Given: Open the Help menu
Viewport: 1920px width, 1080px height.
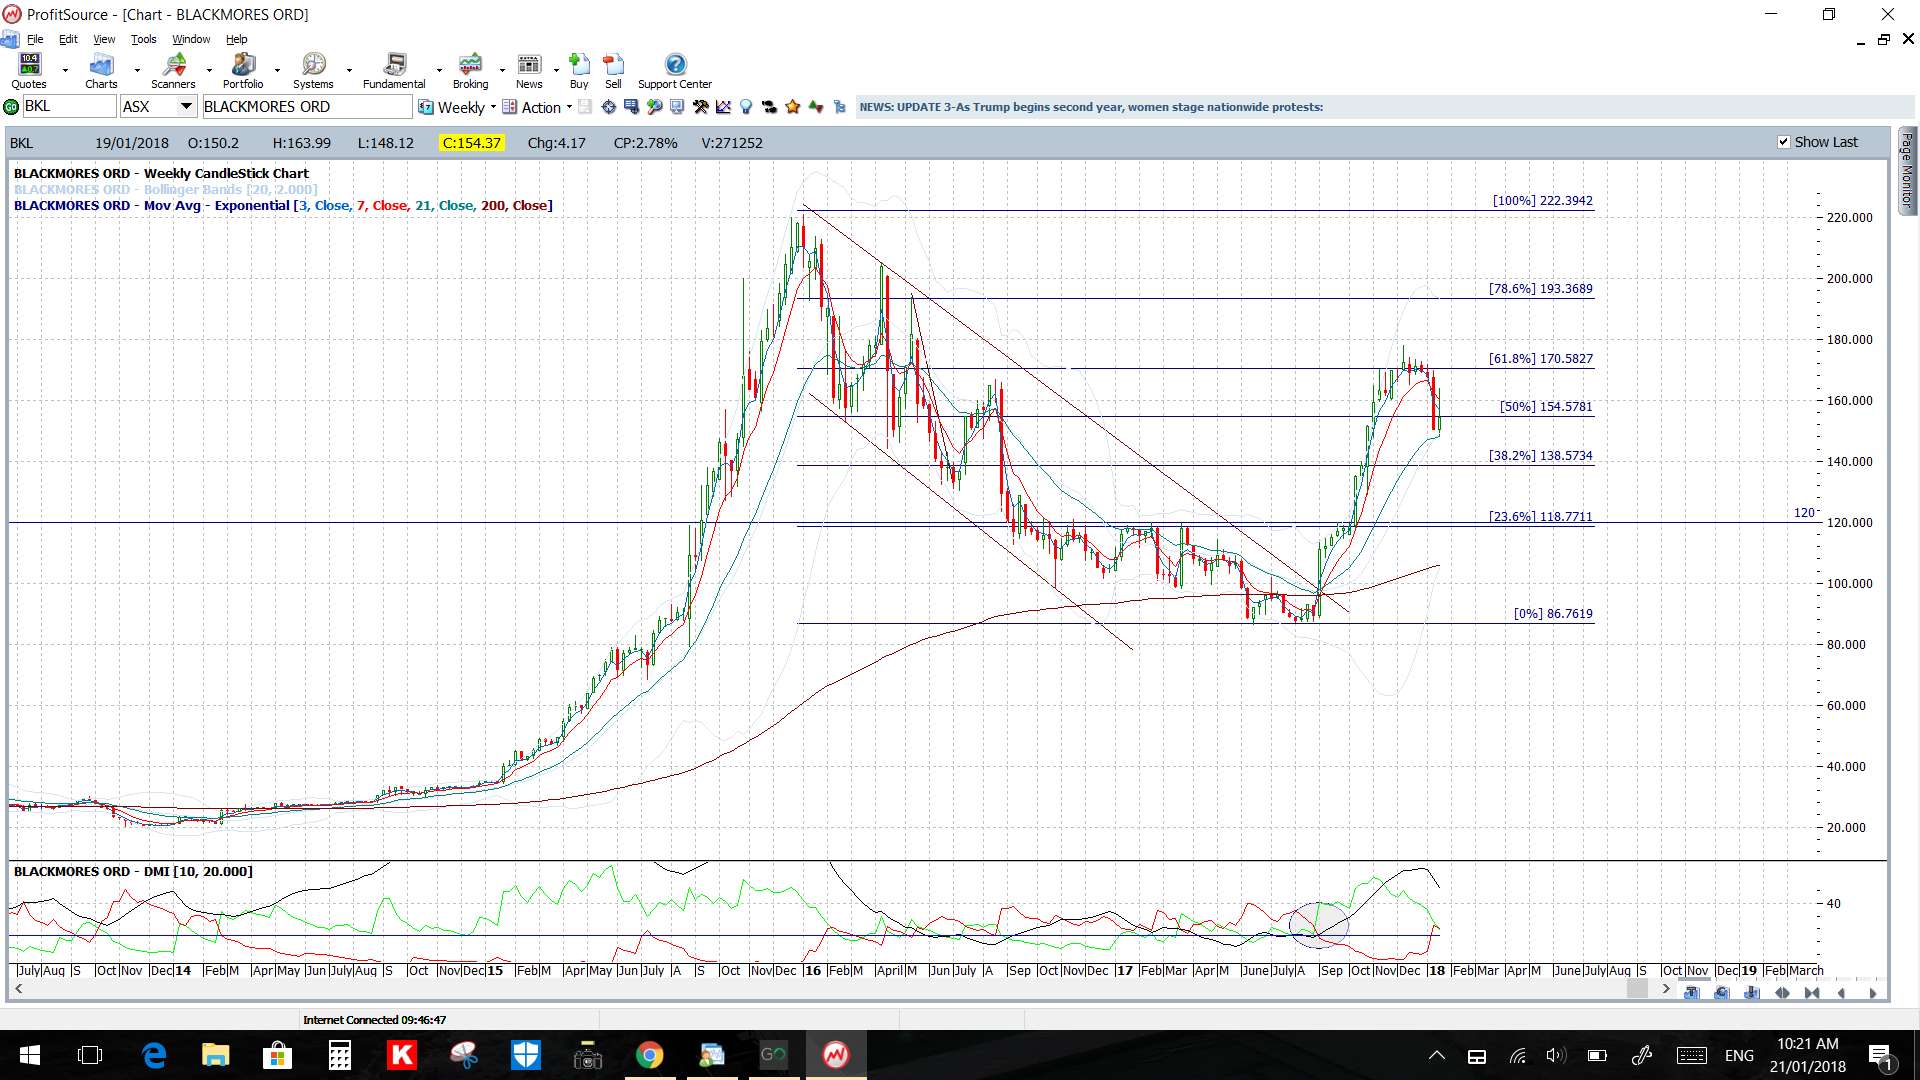Looking at the screenshot, I should [236, 39].
